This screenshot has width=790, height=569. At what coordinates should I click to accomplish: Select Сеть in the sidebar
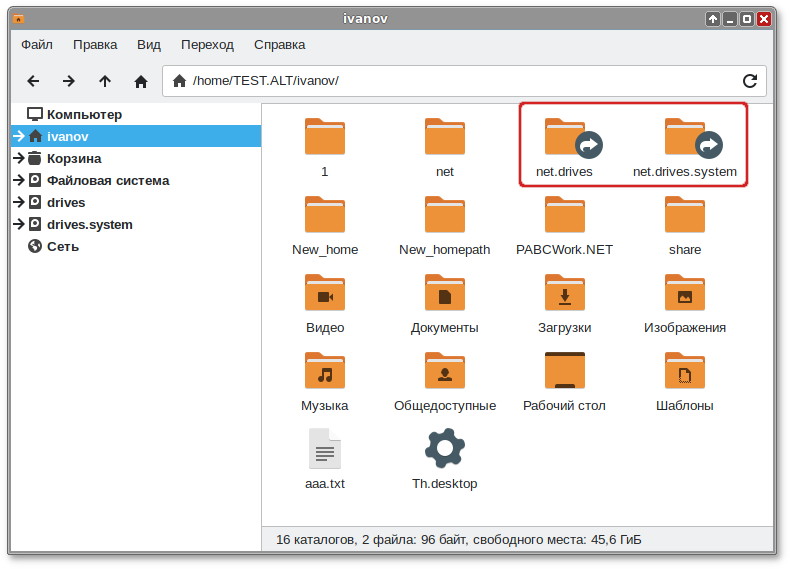pos(63,246)
